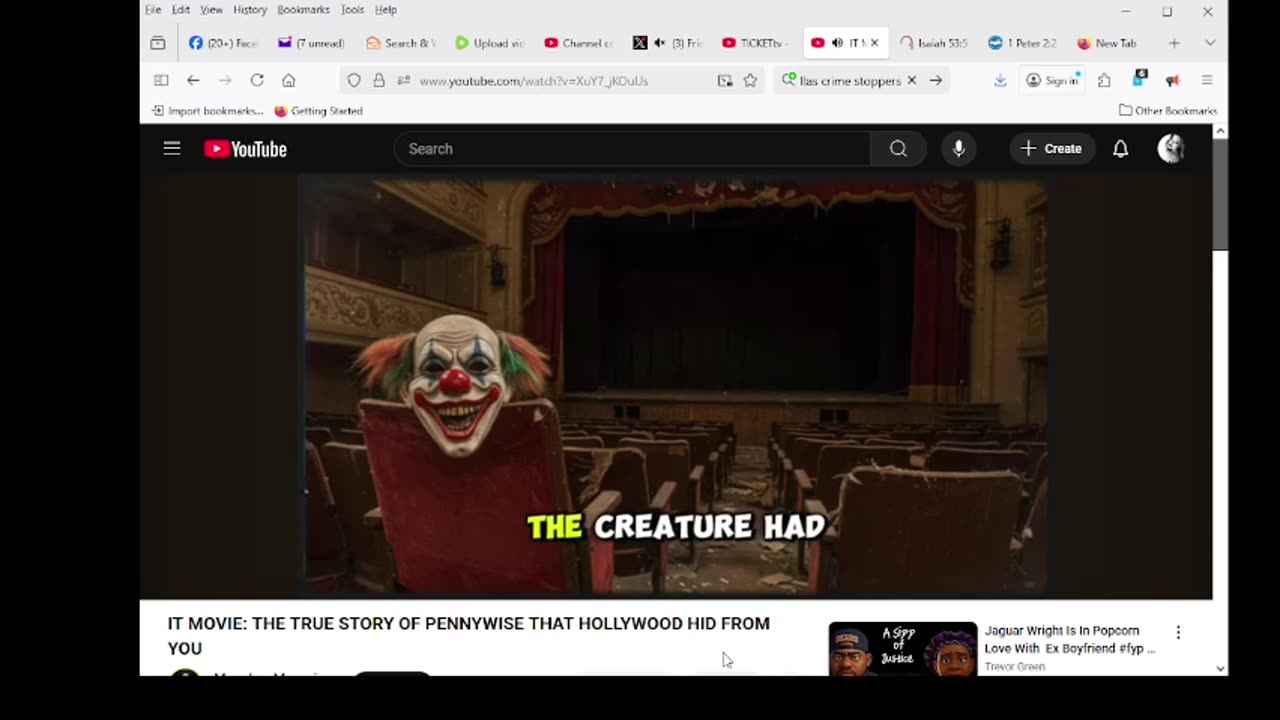Open the megaphone toolbar extension
This screenshot has width=1280, height=720.
[x=1173, y=80]
